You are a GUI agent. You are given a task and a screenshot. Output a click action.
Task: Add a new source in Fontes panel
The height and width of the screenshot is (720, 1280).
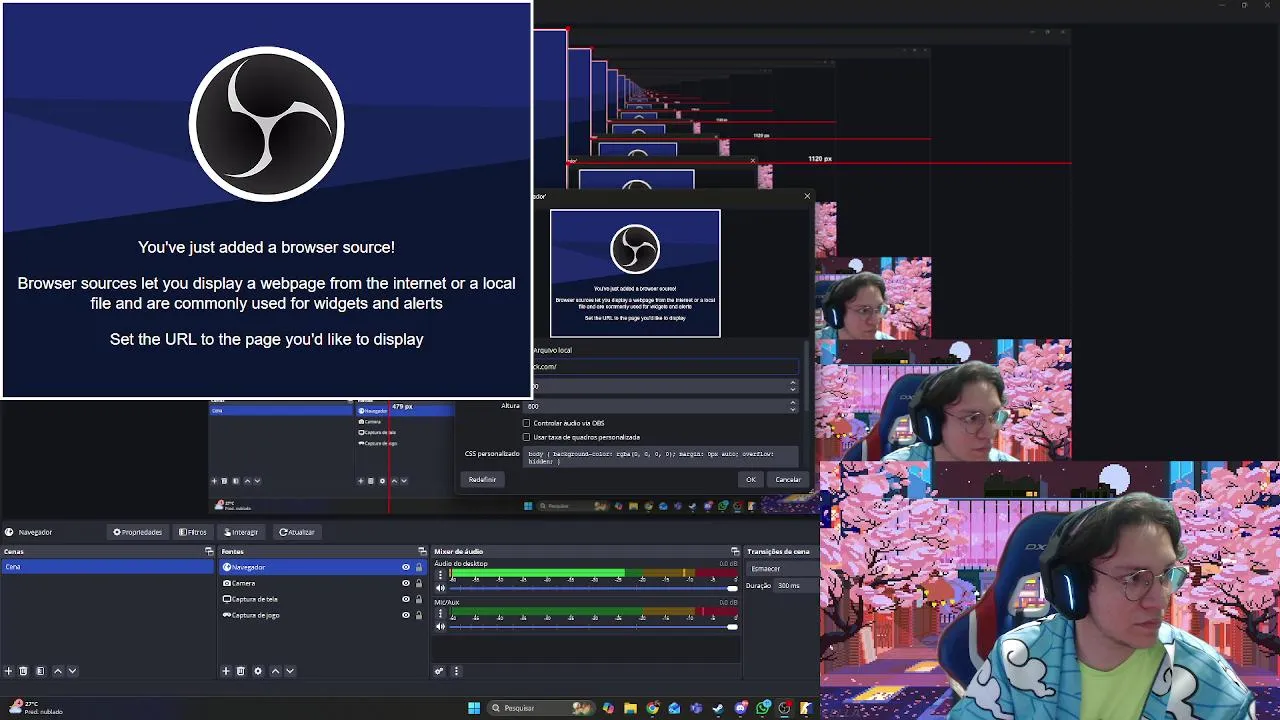point(226,671)
